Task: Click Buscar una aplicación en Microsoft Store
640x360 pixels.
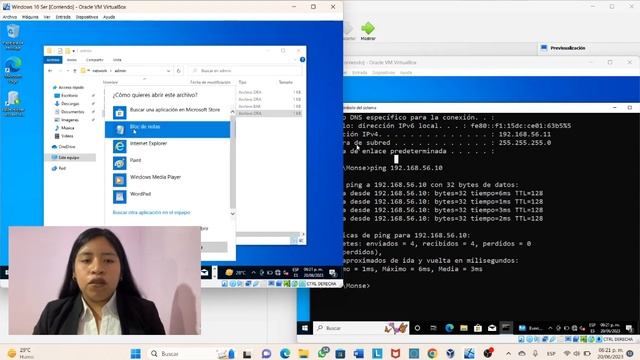Action: [x=167, y=112]
